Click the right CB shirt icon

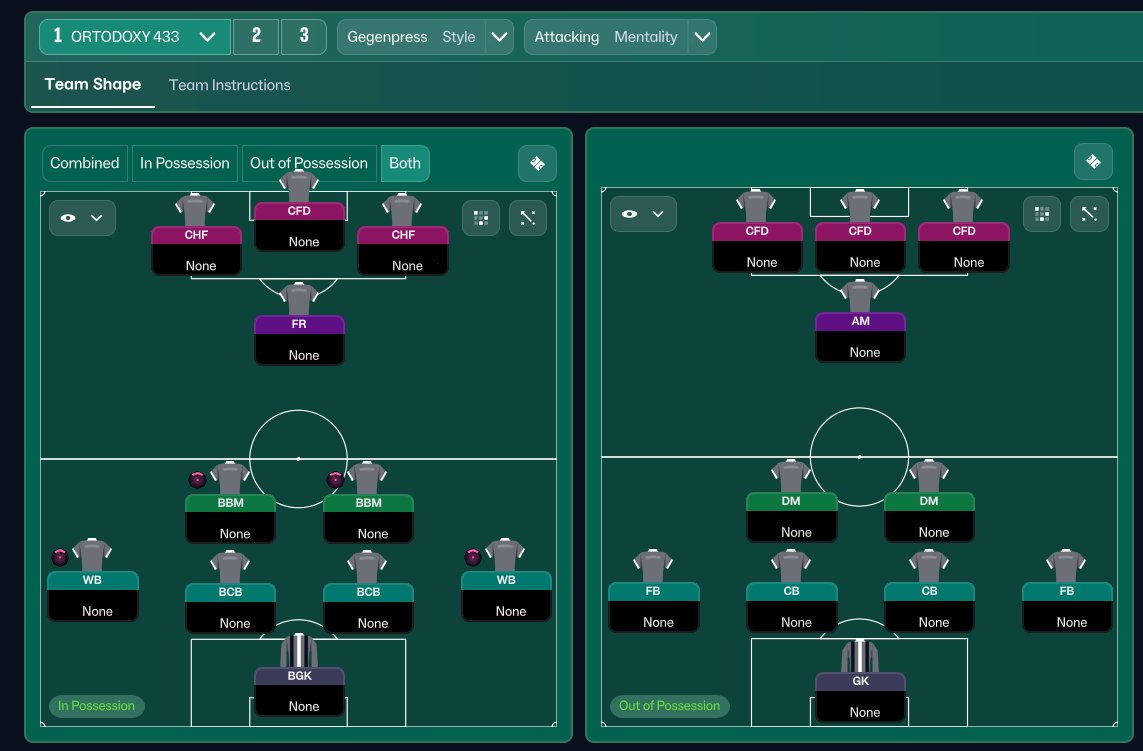(x=929, y=566)
